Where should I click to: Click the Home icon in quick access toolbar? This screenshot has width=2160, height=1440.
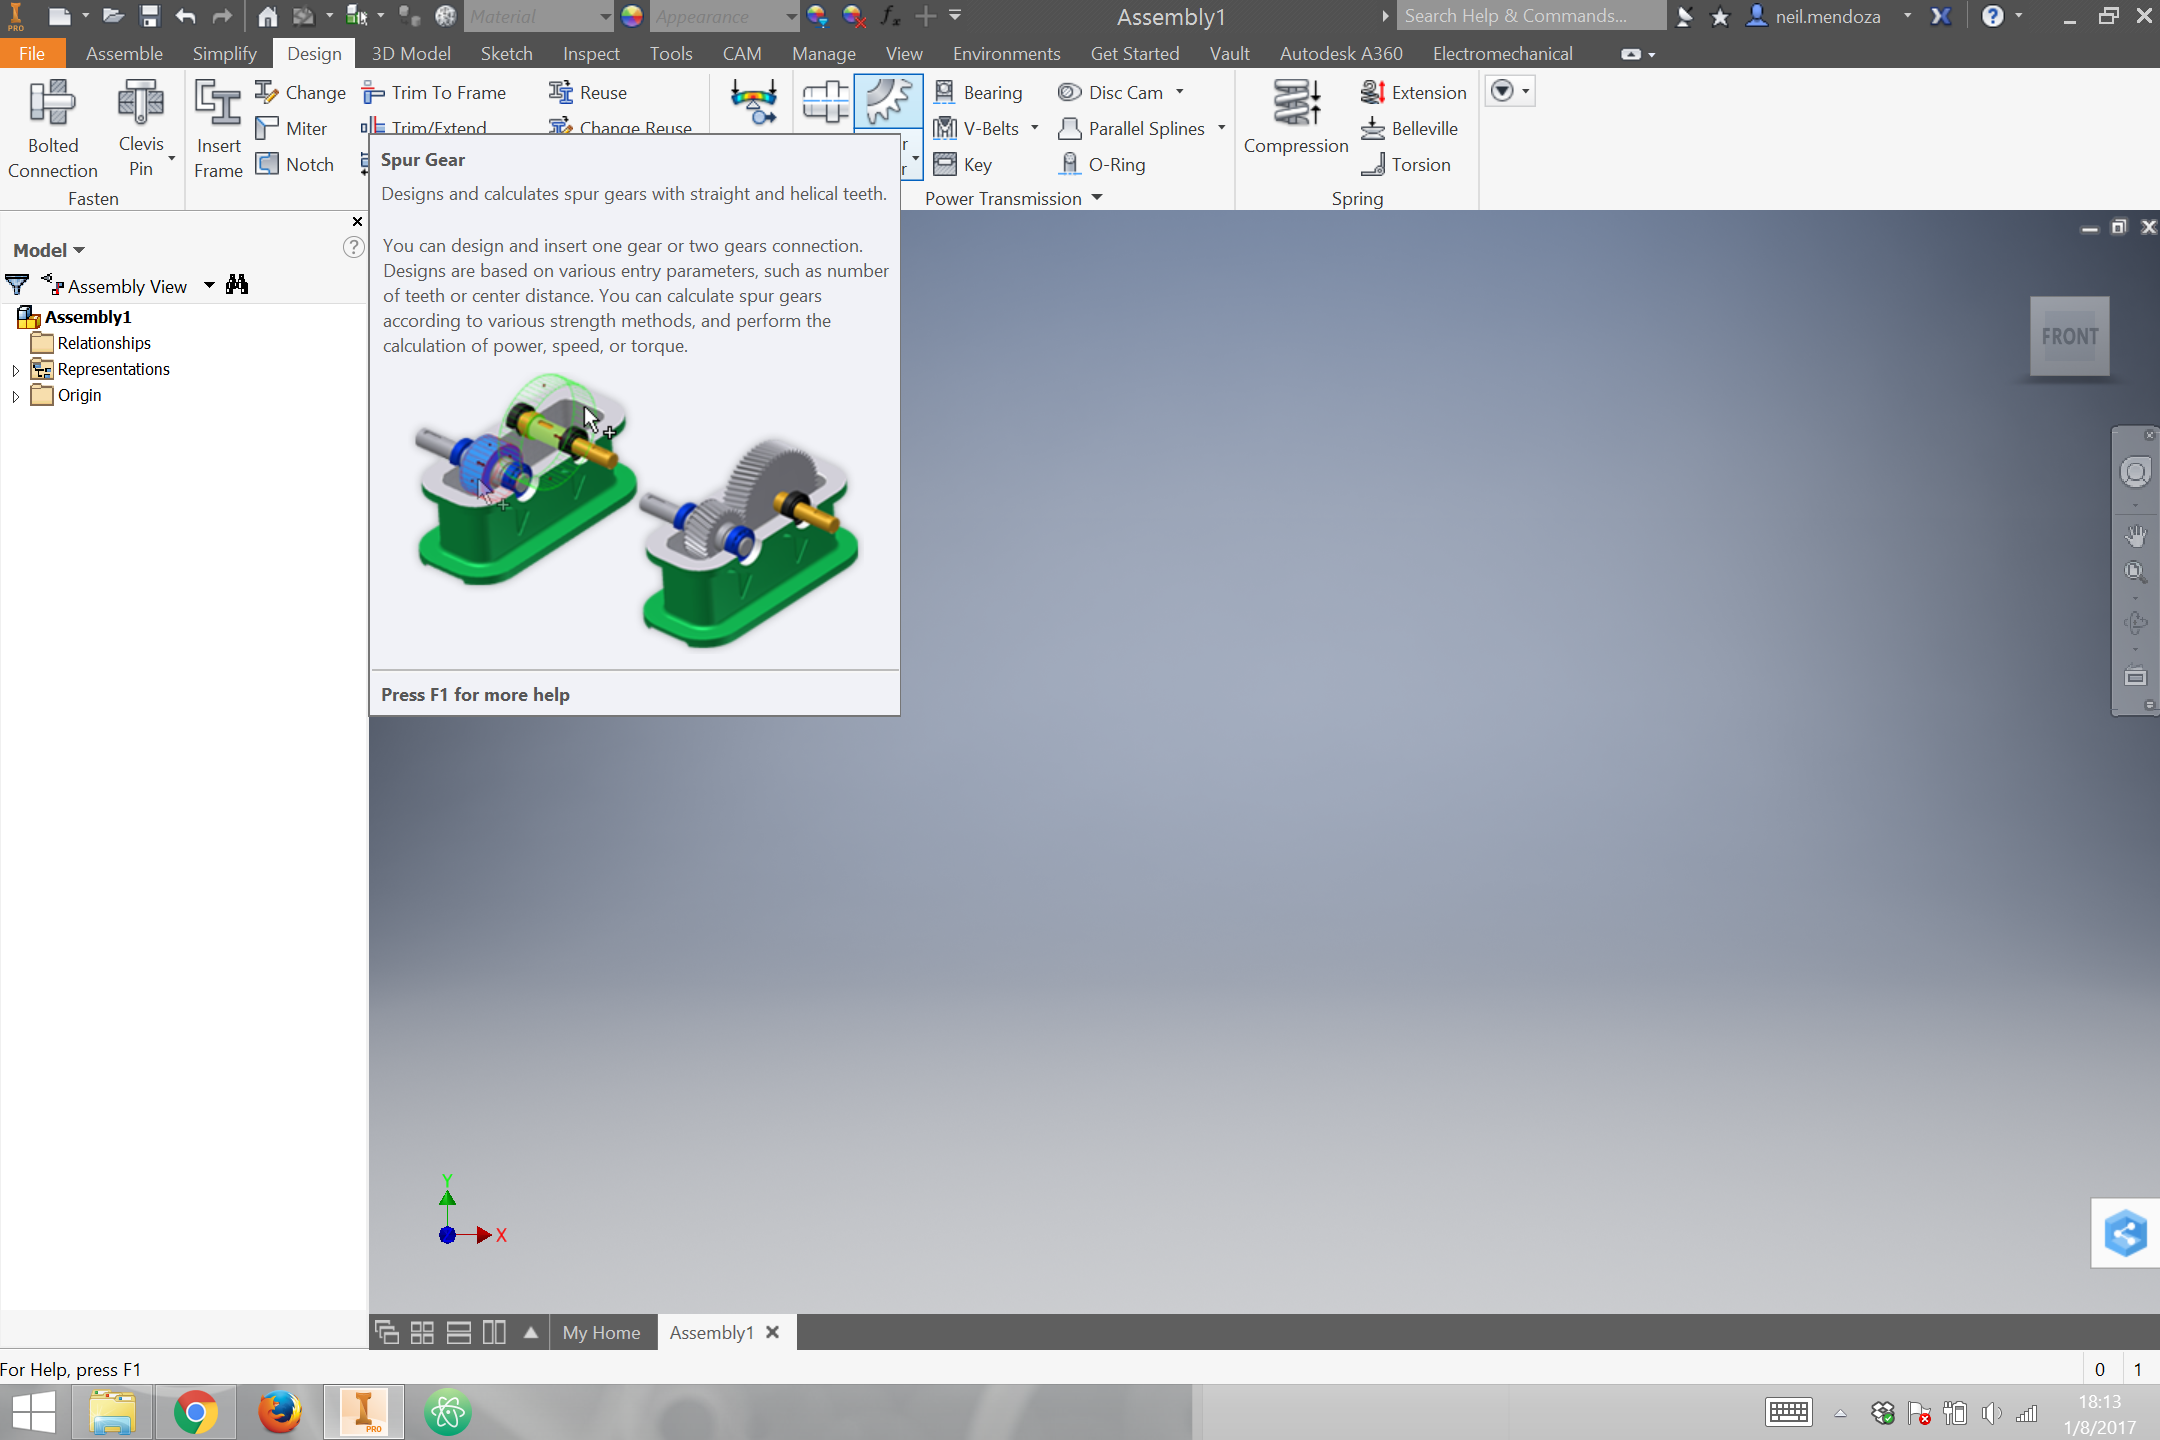pos(267,16)
